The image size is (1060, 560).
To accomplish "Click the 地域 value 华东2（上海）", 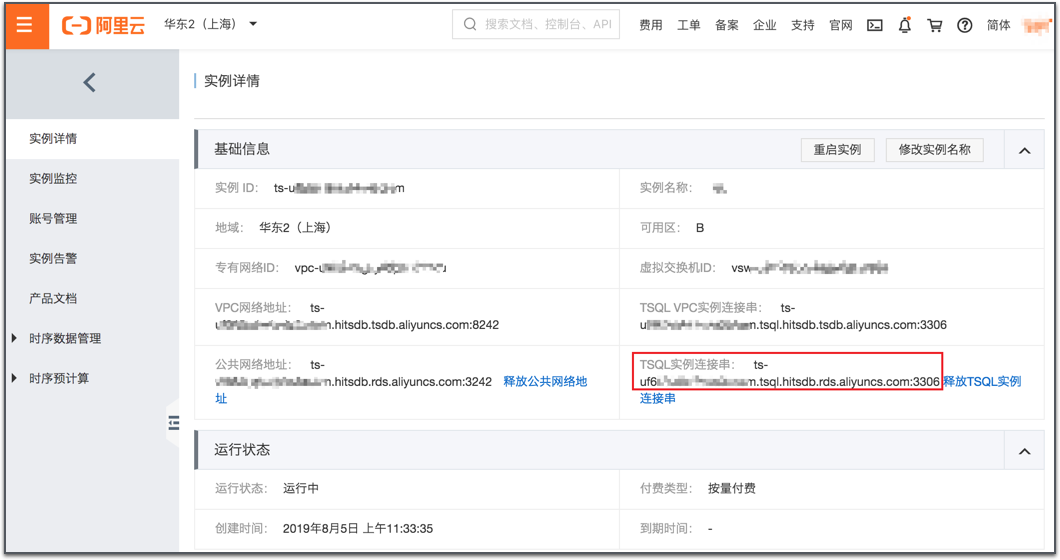I will click(295, 228).
